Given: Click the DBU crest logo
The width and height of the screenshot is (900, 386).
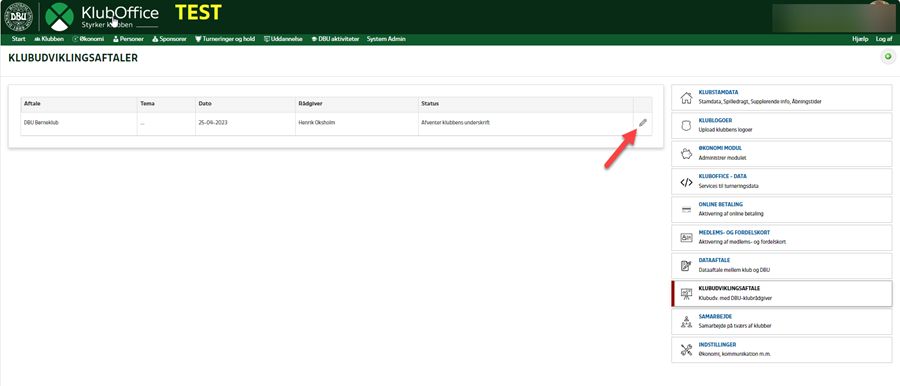Looking at the screenshot, I should coord(18,17).
